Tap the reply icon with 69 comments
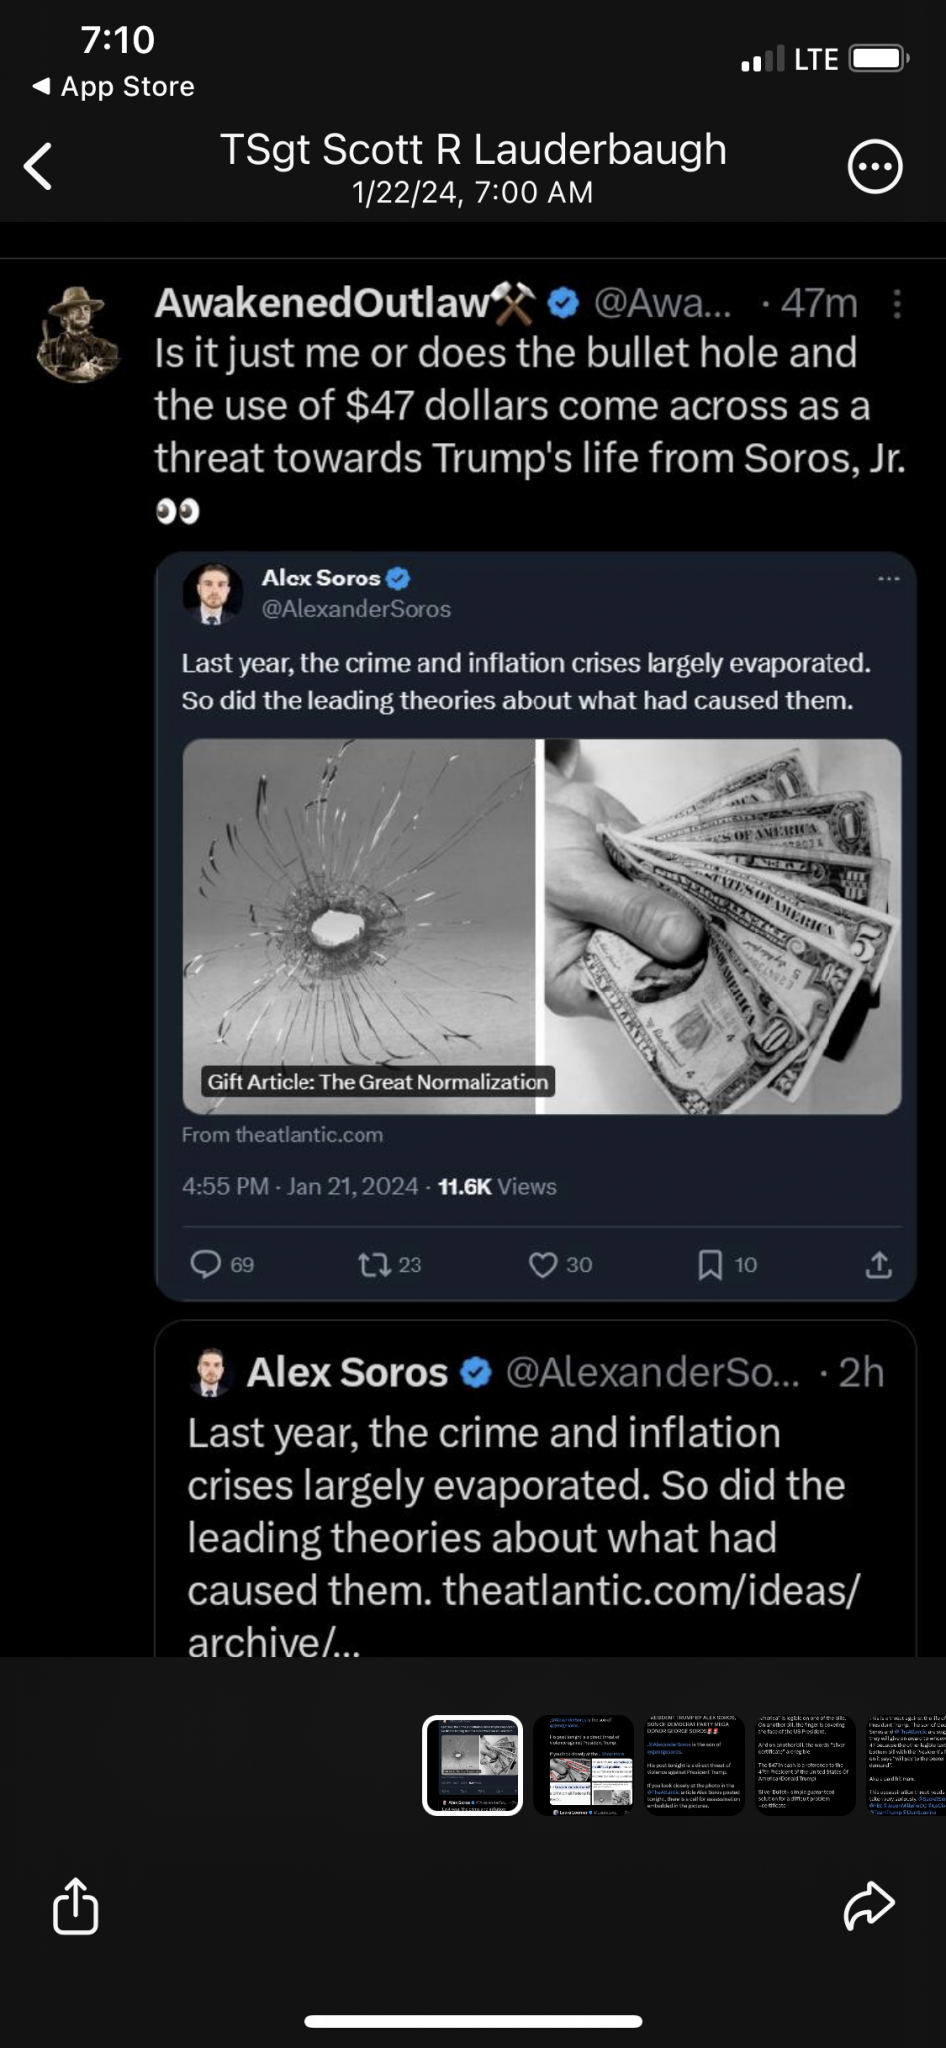Image resolution: width=946 pixels, height=2048 pixels. 206,1264
